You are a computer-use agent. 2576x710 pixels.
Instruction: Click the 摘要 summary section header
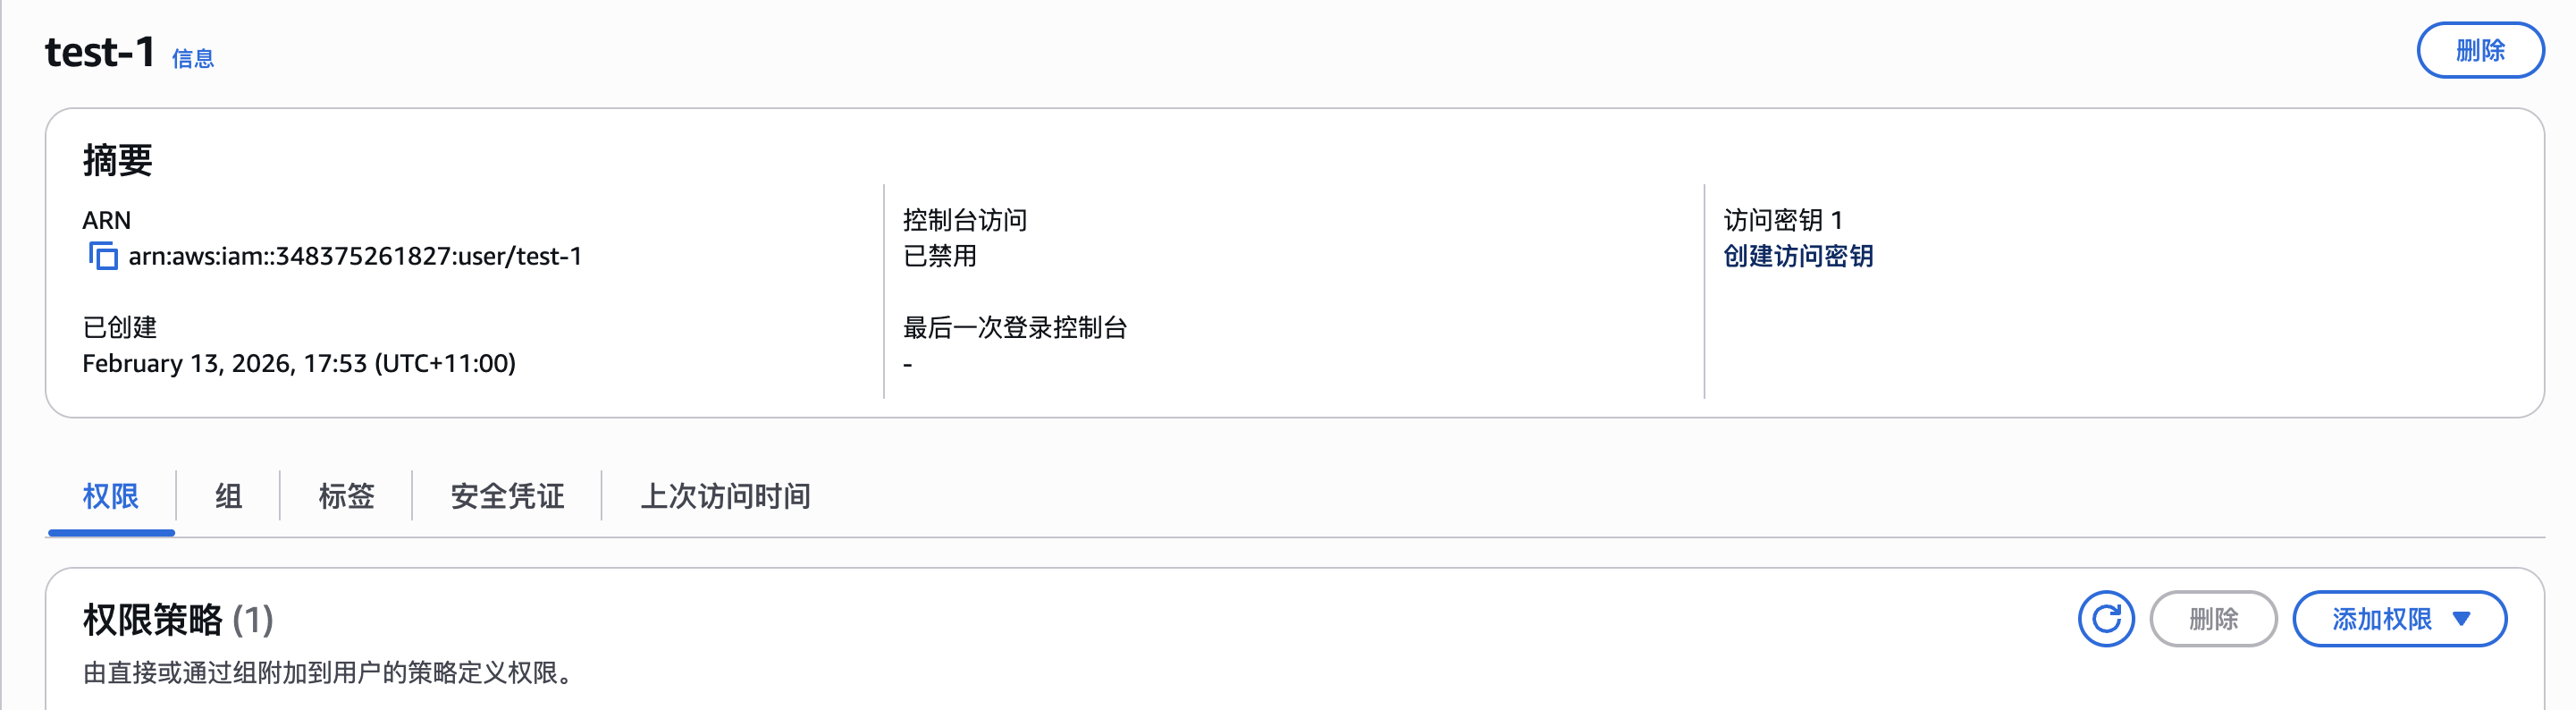point(116,159)
